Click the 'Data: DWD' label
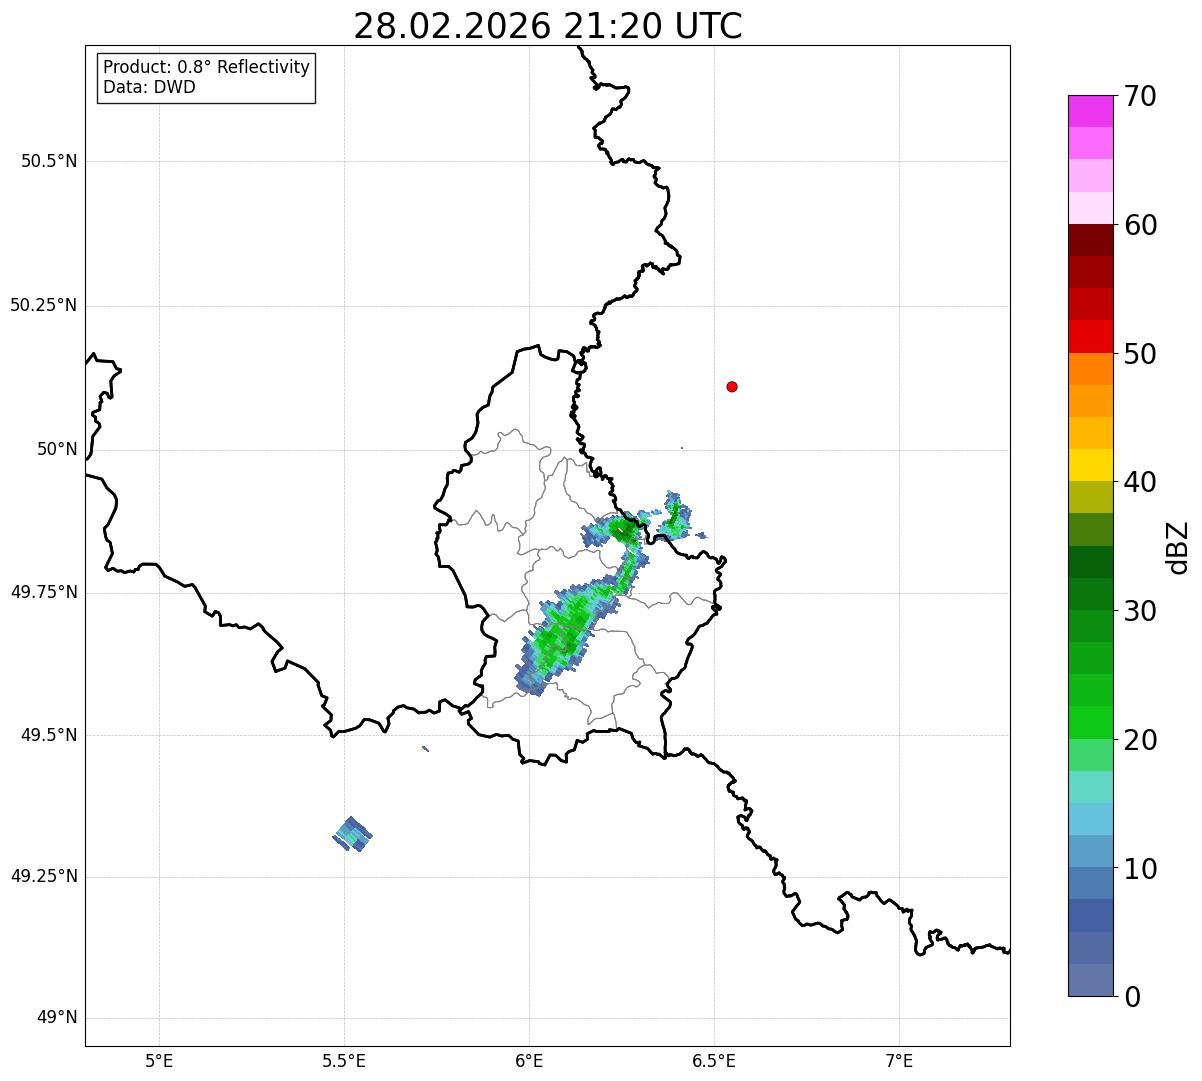The width and height of the screenshot is (1202, 1081). tap(149, 87)
